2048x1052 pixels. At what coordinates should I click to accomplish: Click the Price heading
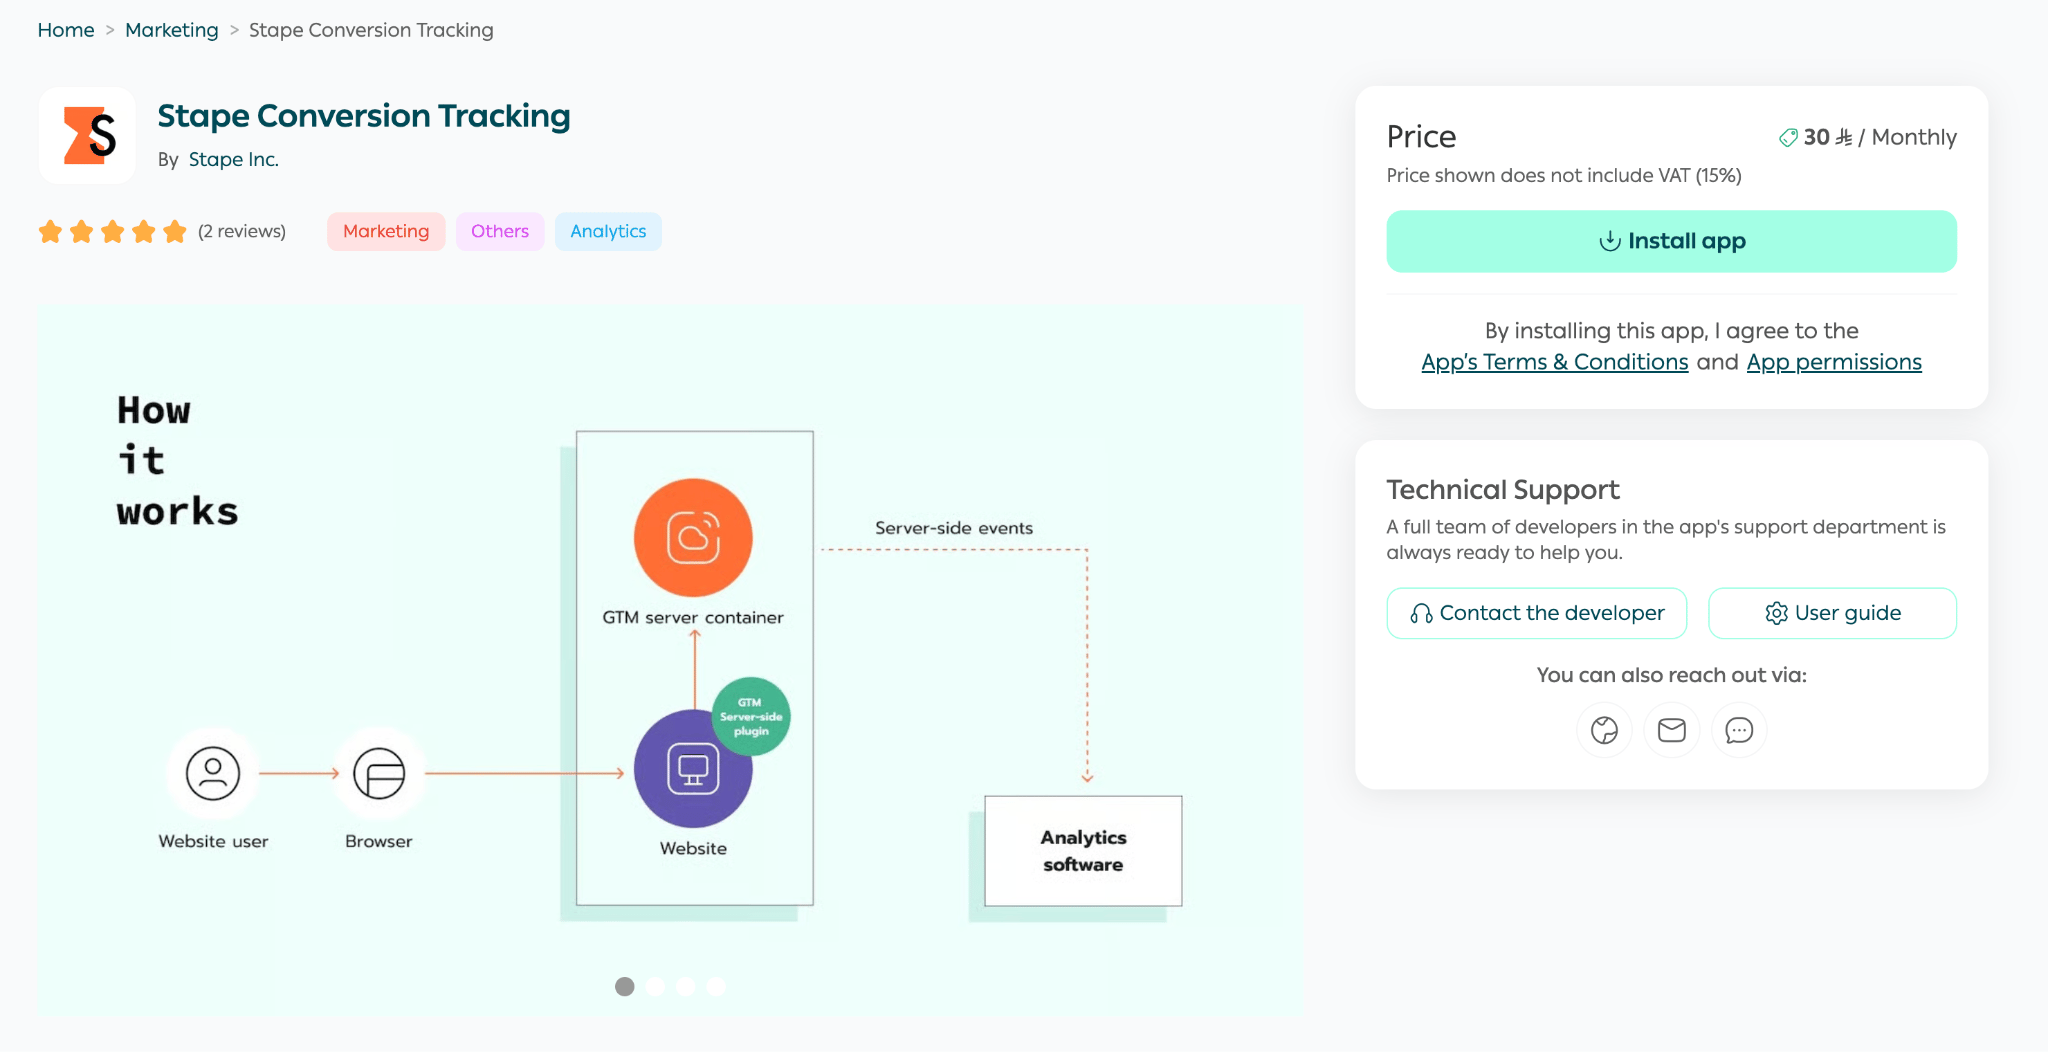click(x=1421, y=137)
